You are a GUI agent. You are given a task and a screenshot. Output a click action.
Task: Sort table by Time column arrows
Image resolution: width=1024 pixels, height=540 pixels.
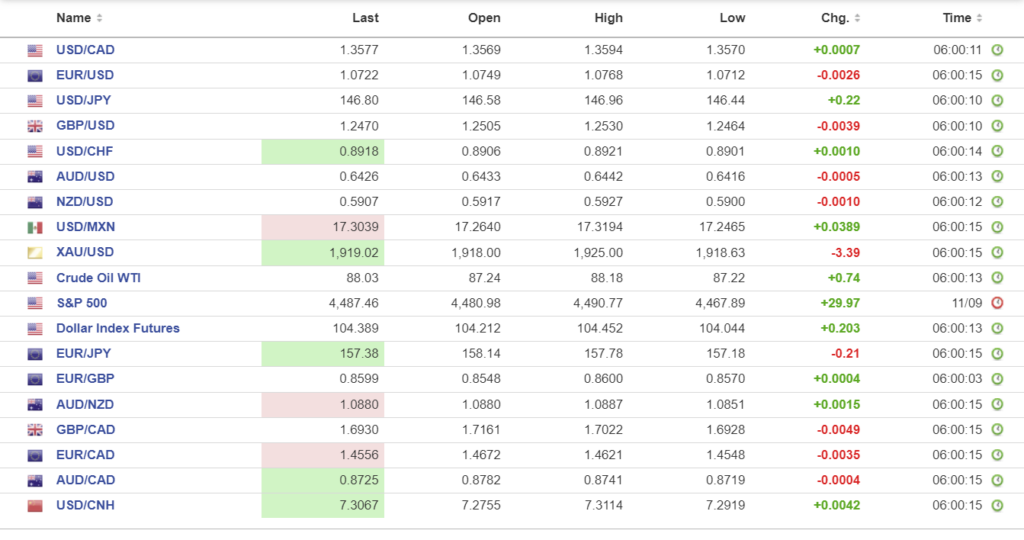(979, 18)
